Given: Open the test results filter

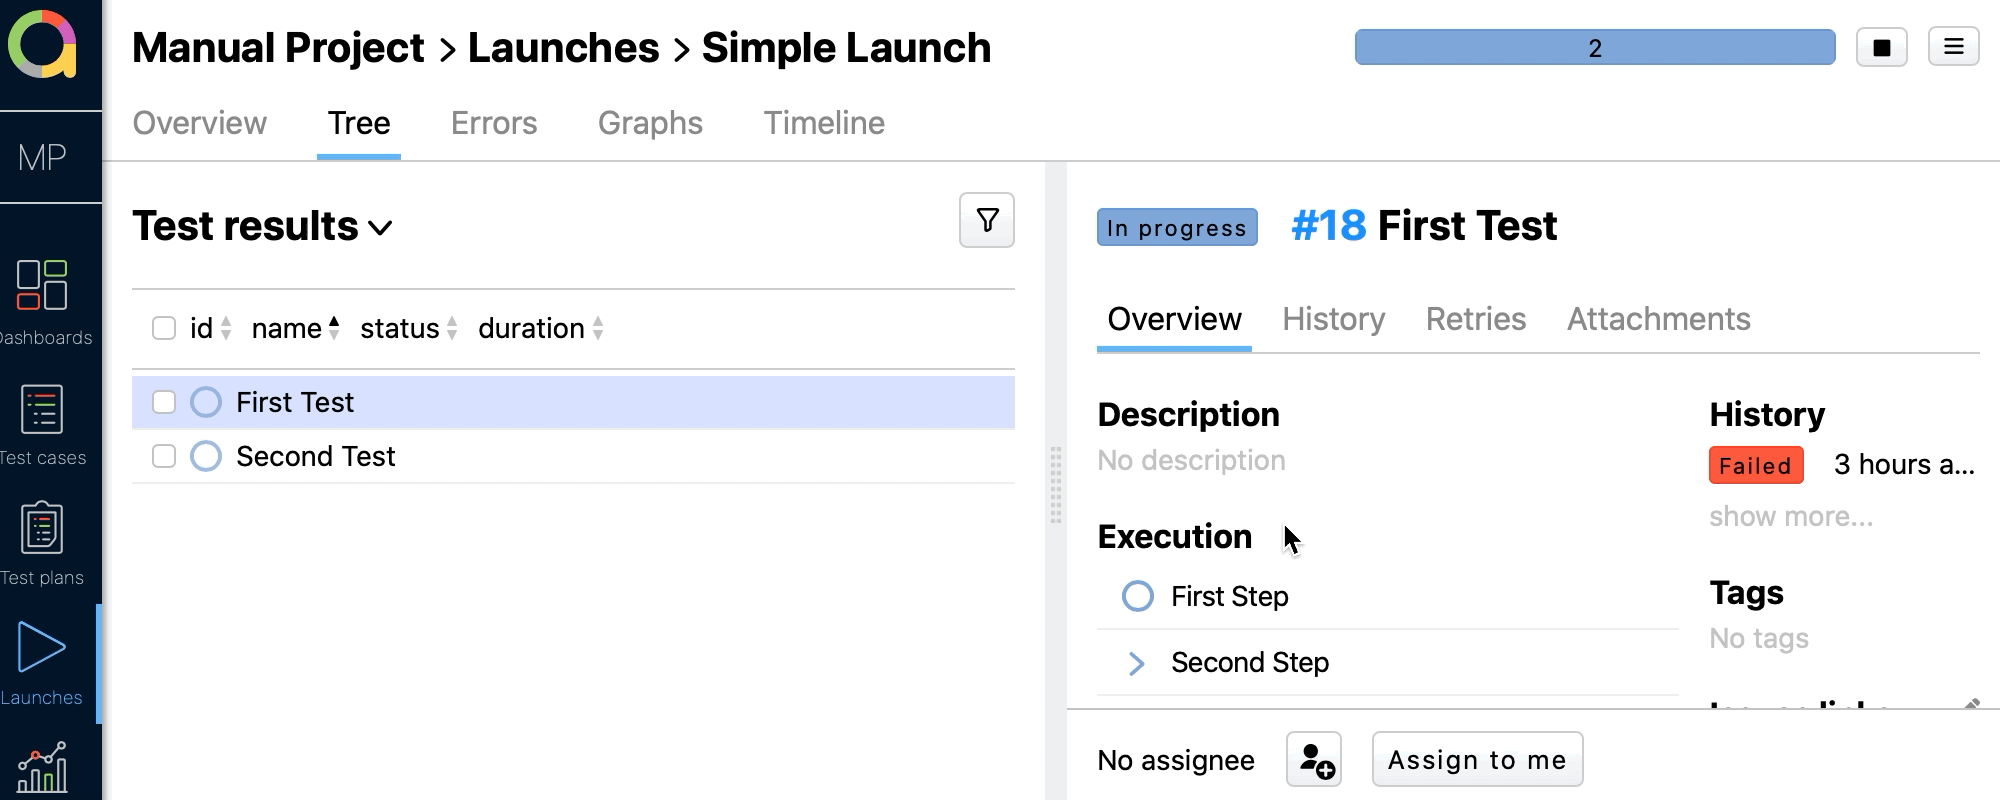Looking at the screenshot, I should (x=986, y=220).
